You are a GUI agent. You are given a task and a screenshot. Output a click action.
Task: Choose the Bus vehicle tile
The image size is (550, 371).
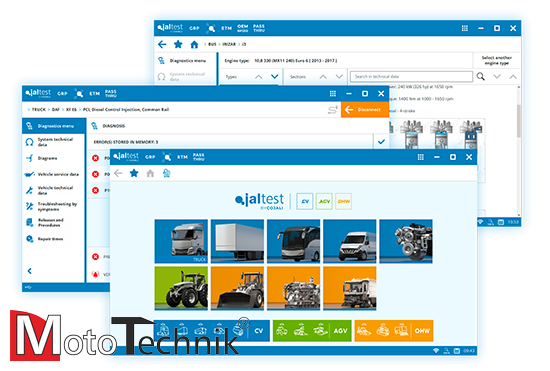[x=294, y=241]
